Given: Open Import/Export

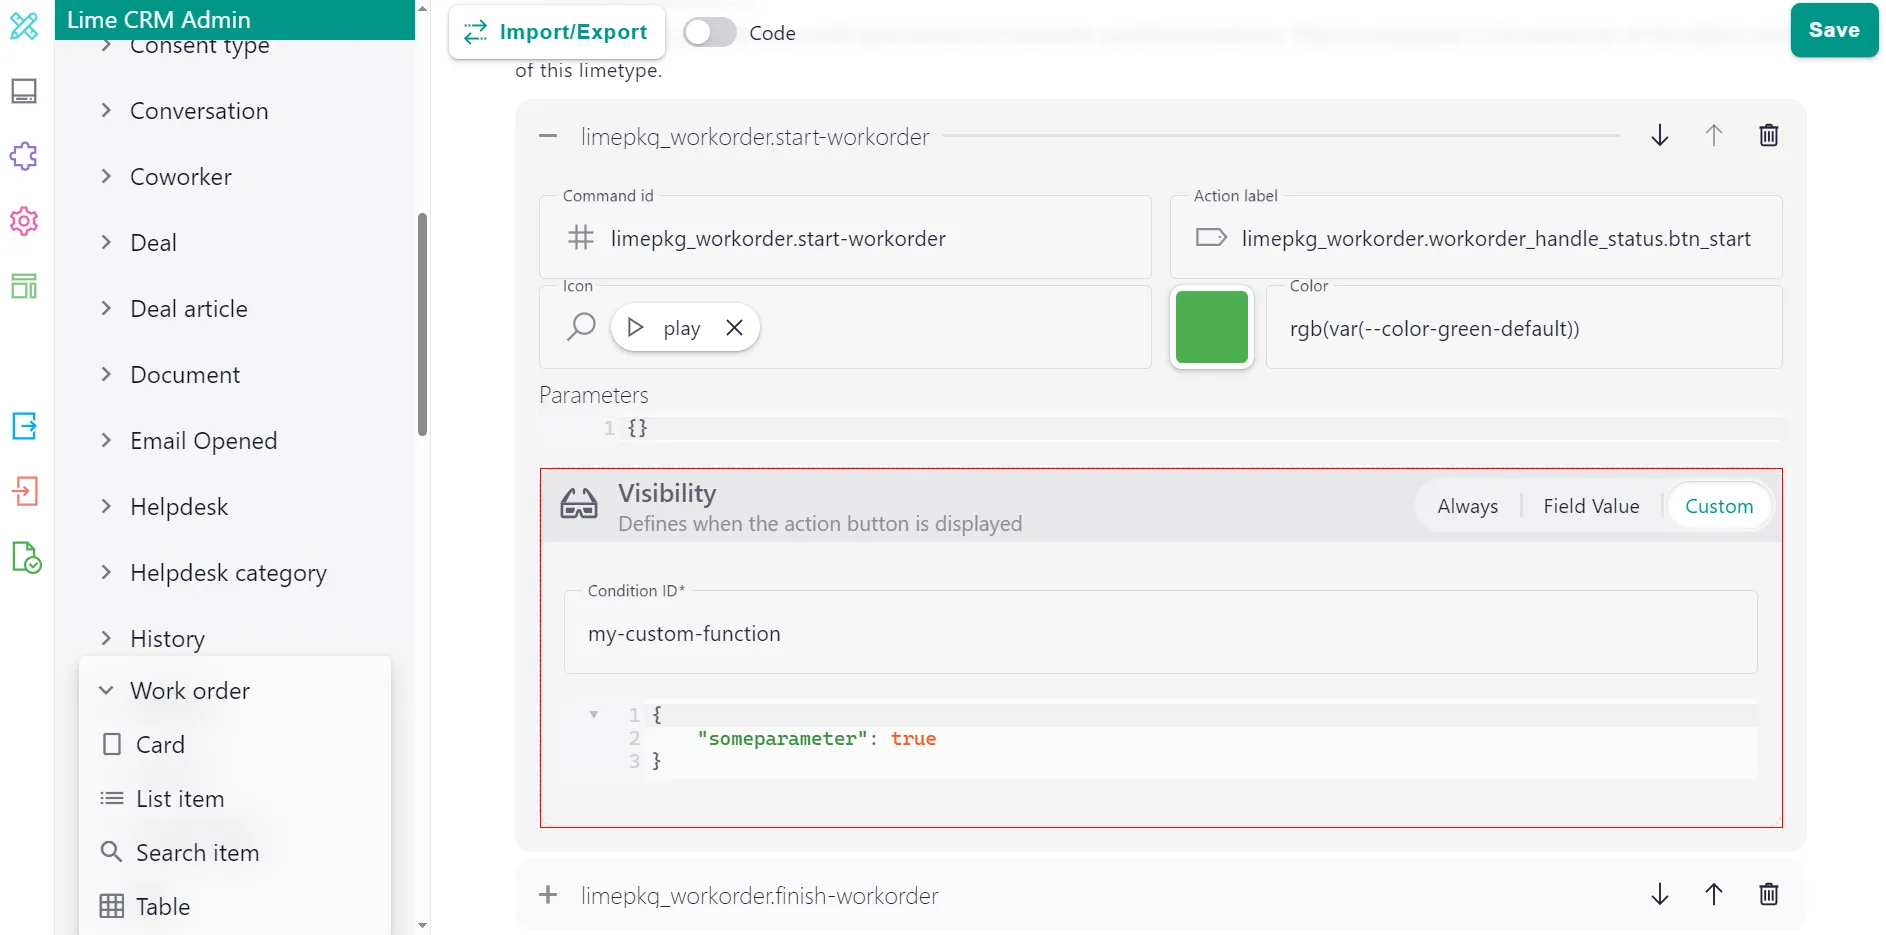Looking at the screenshot, I should tap(556, 32).
